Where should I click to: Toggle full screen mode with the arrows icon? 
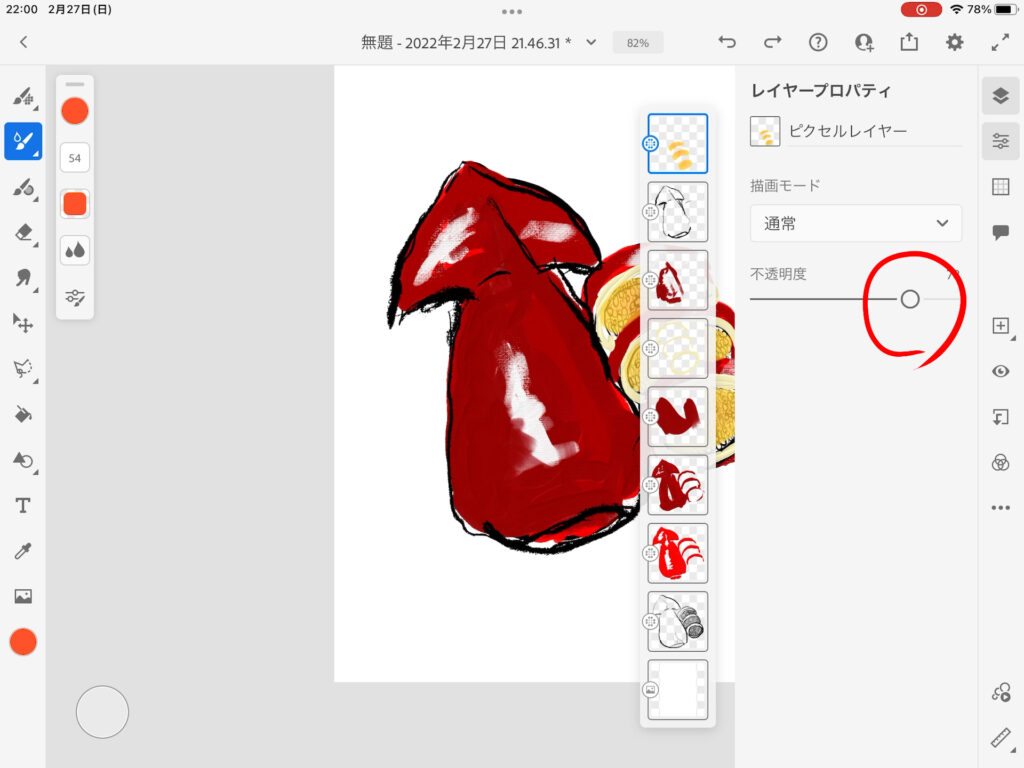(x=1000, y=42)
